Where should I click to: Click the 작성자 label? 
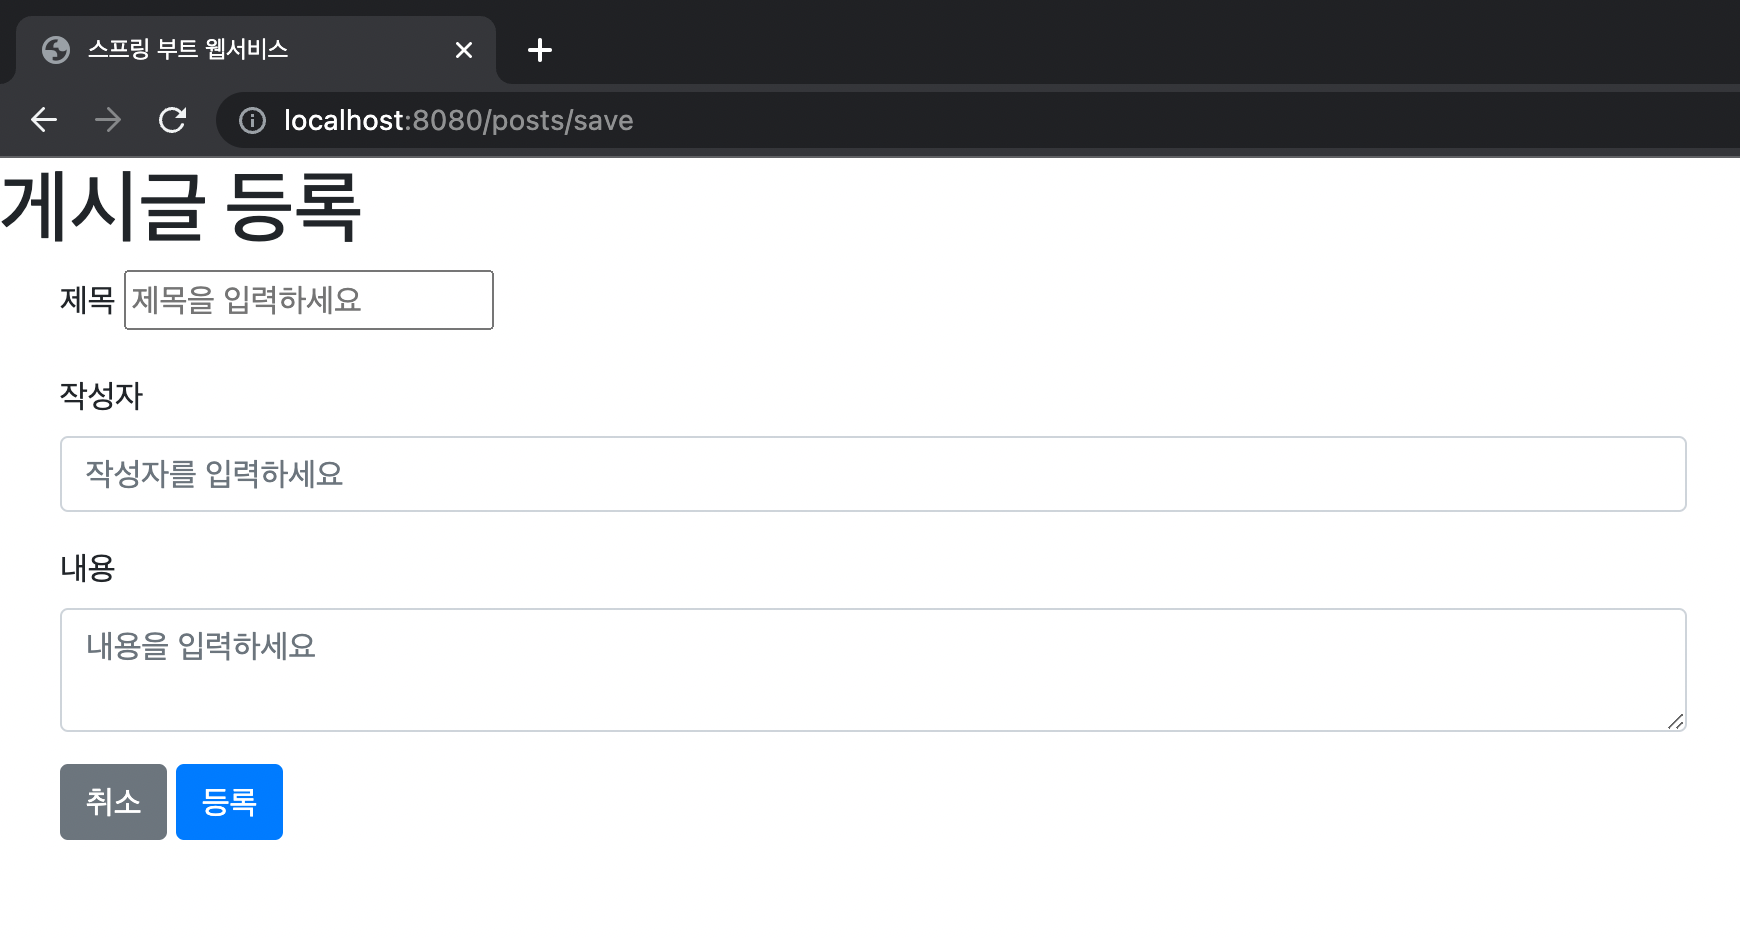101,396
